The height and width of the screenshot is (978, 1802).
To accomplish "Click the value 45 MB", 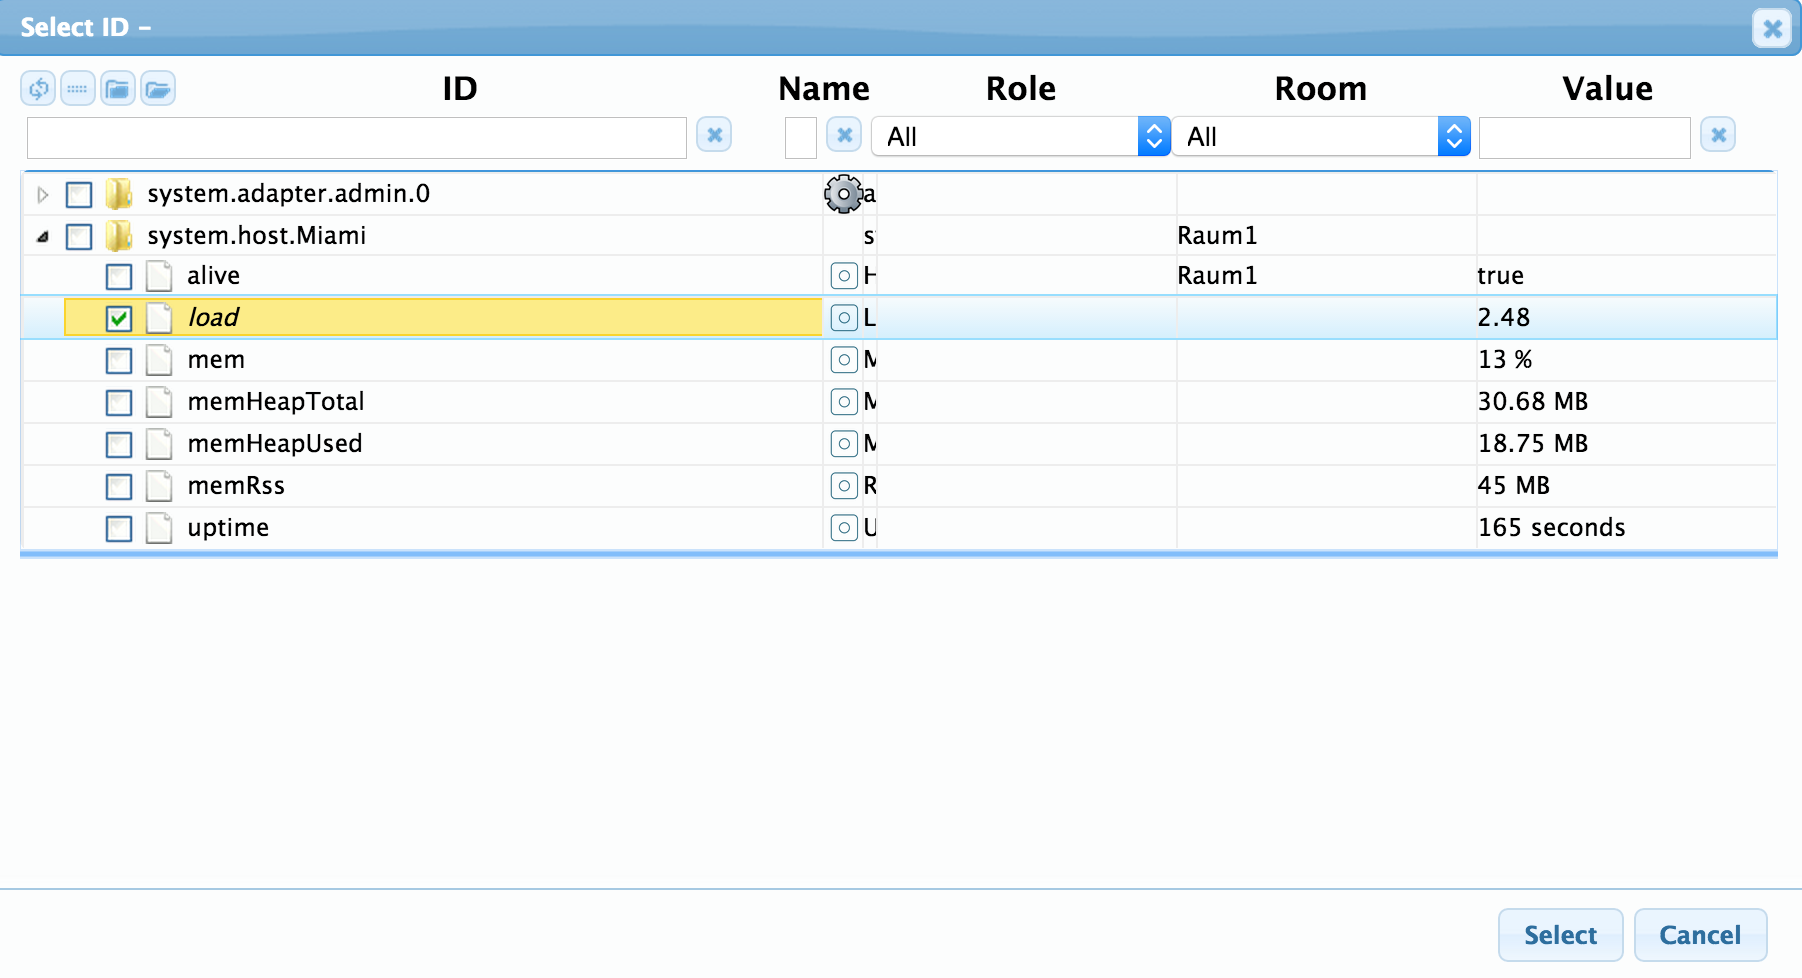I will (1514, 485).
